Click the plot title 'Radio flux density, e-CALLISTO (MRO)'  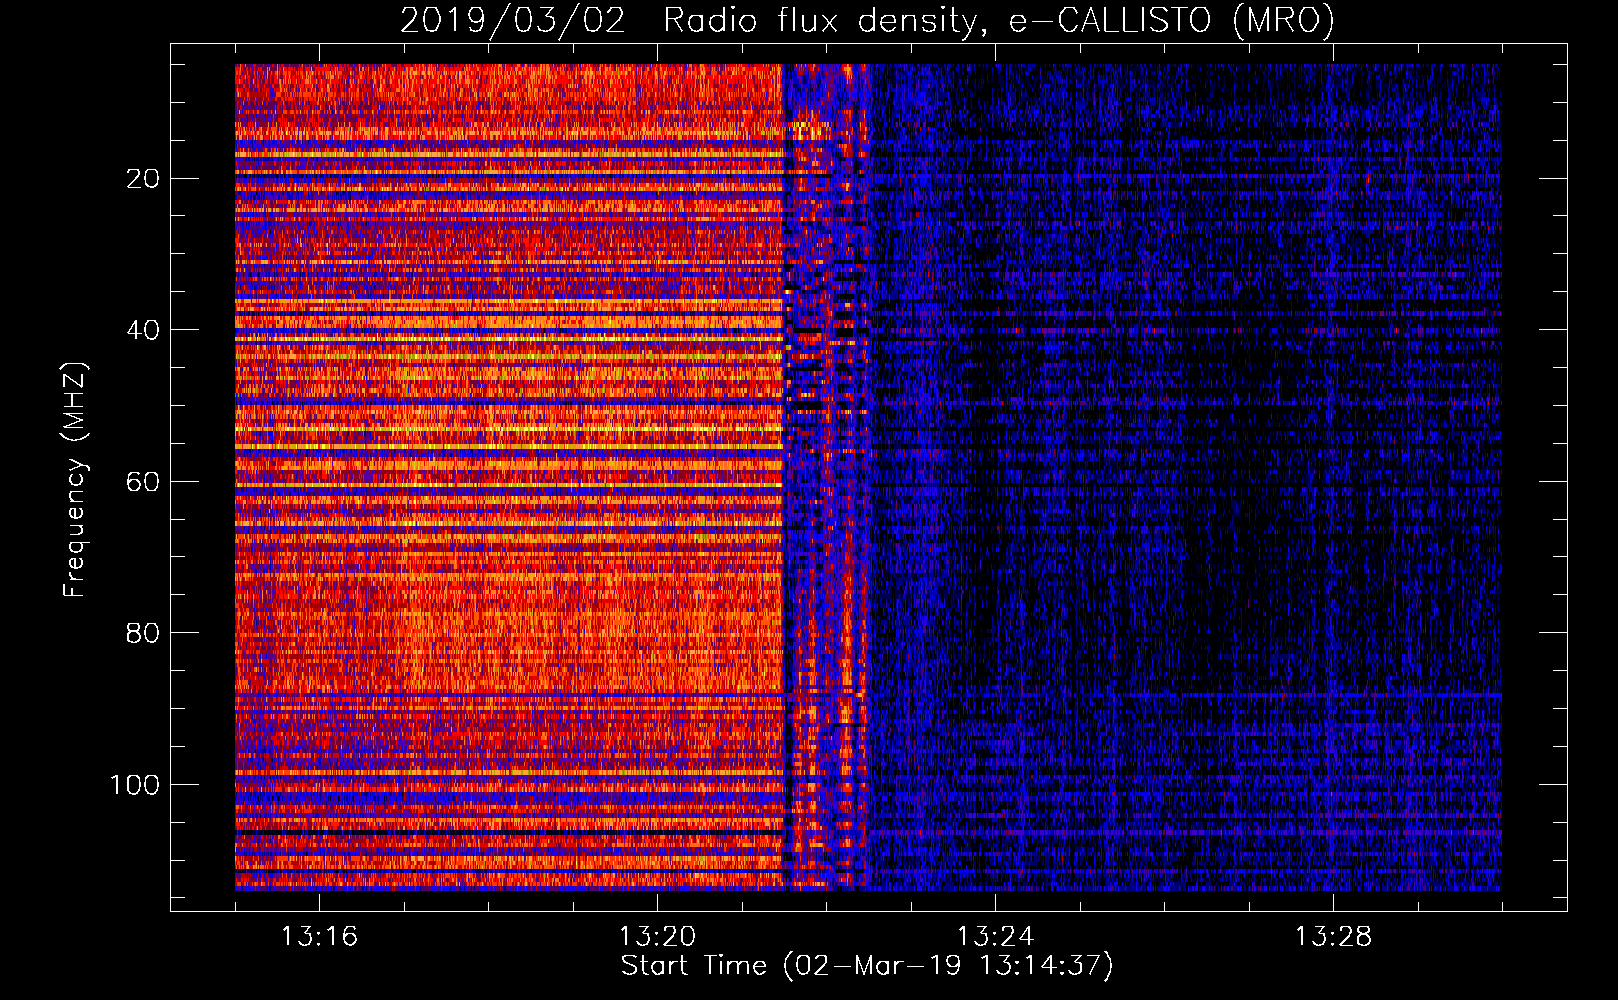[999, 20]
